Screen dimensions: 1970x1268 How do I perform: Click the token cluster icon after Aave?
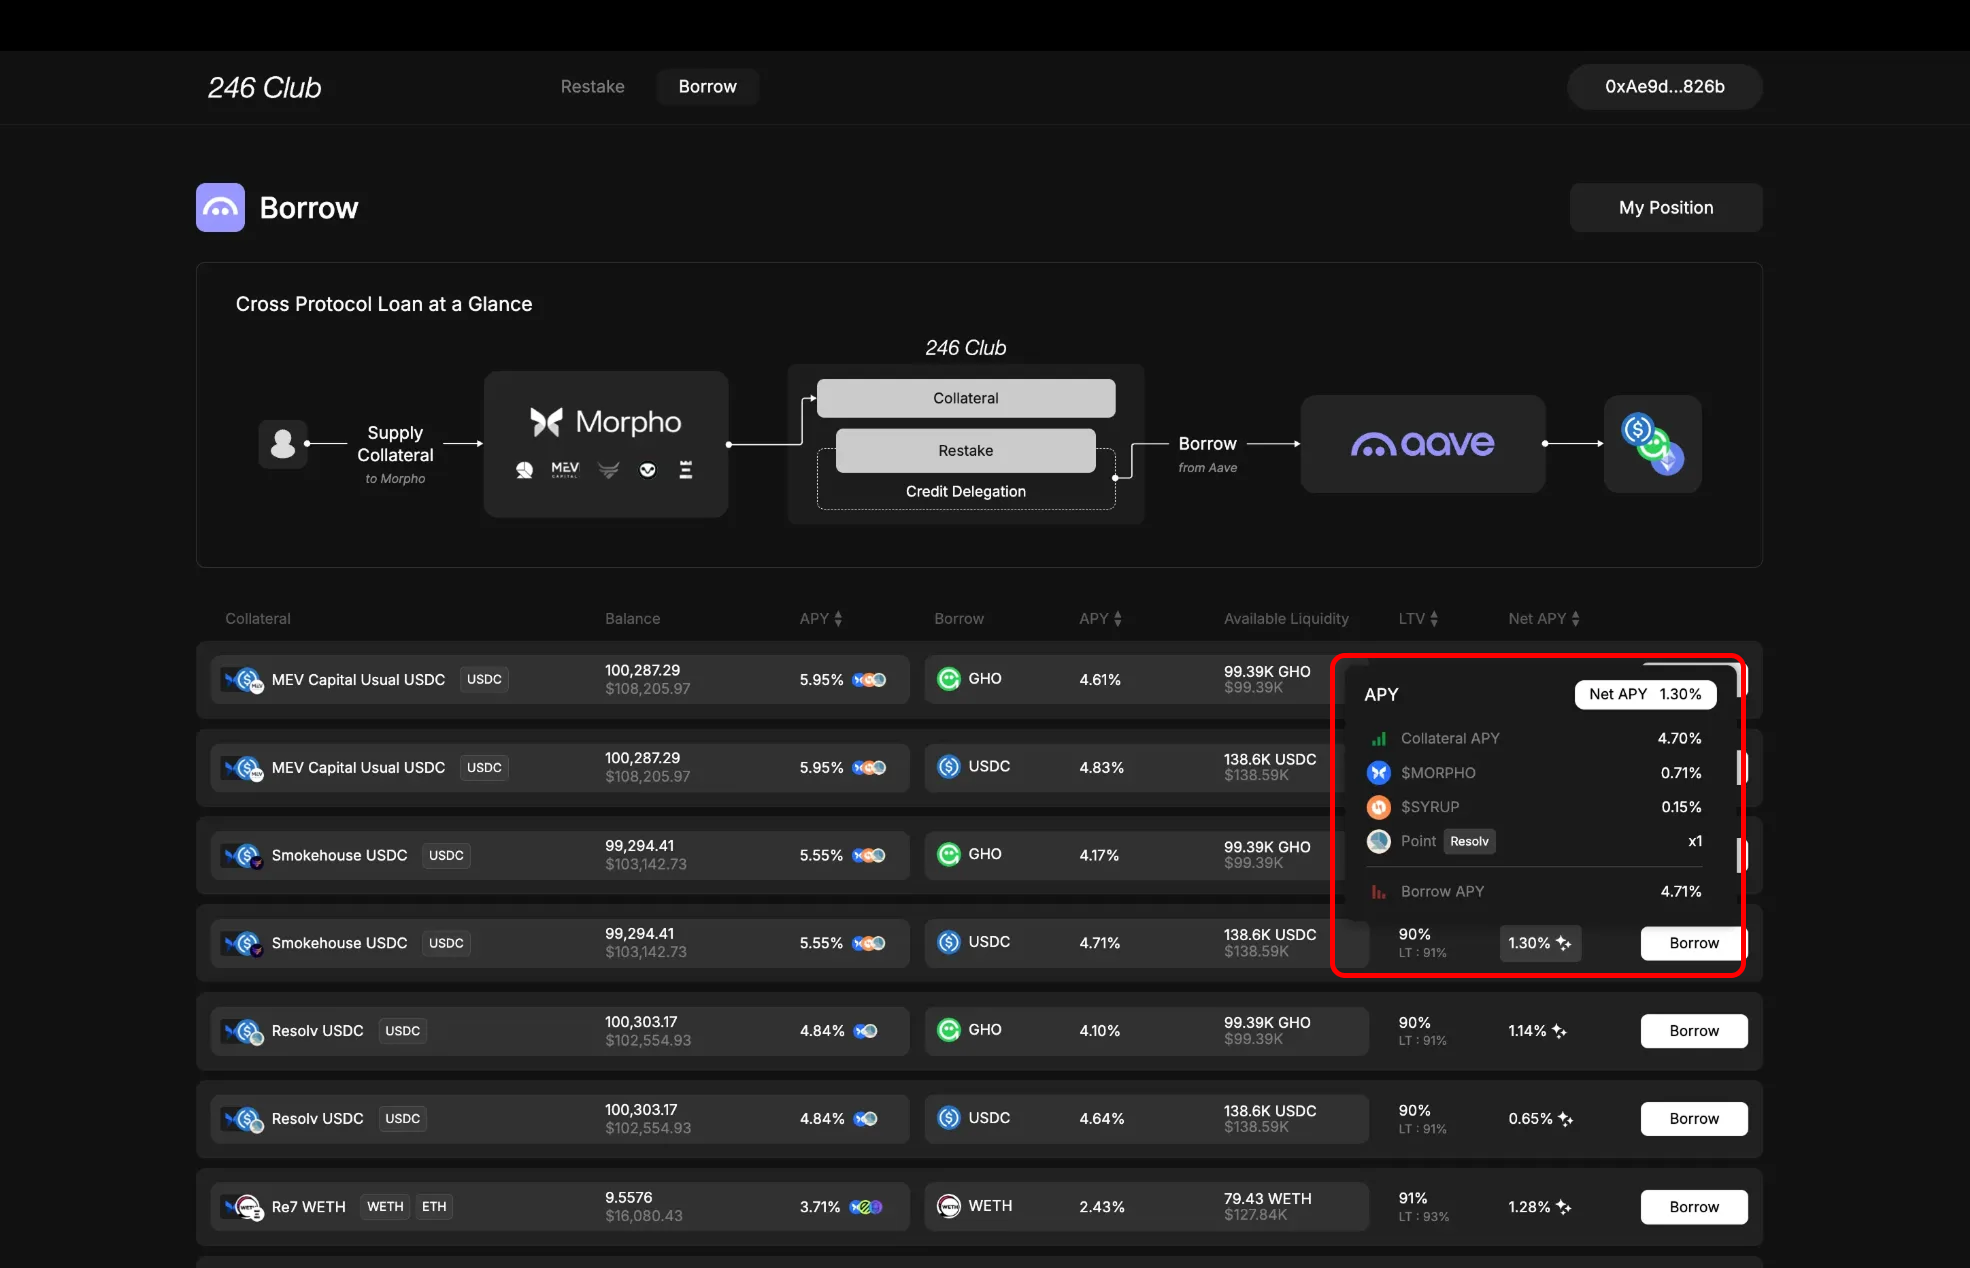1652,443
